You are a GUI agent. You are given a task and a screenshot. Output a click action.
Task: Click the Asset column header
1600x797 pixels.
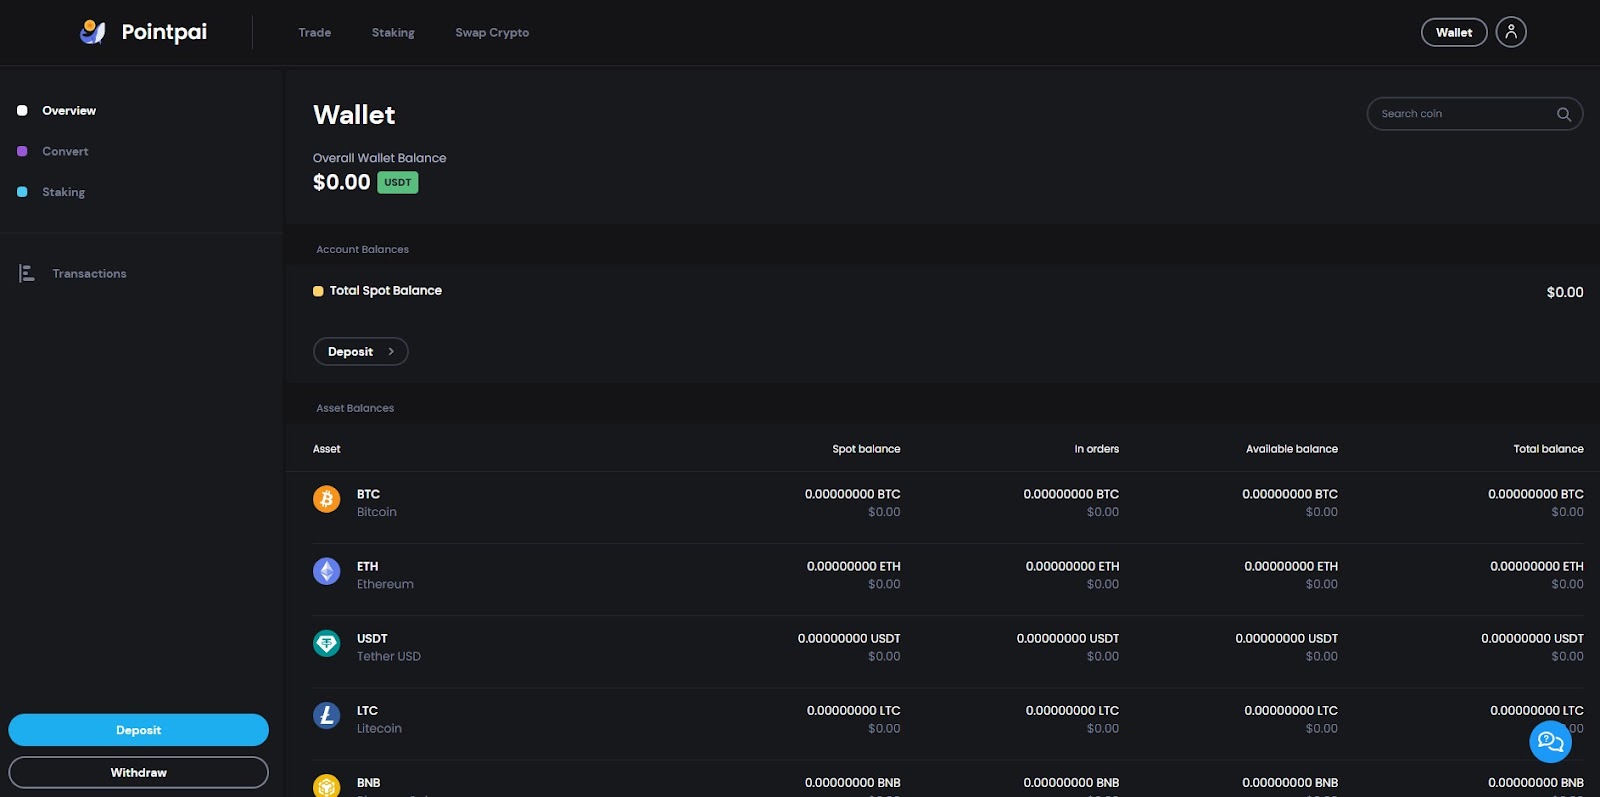coord(327,449)
